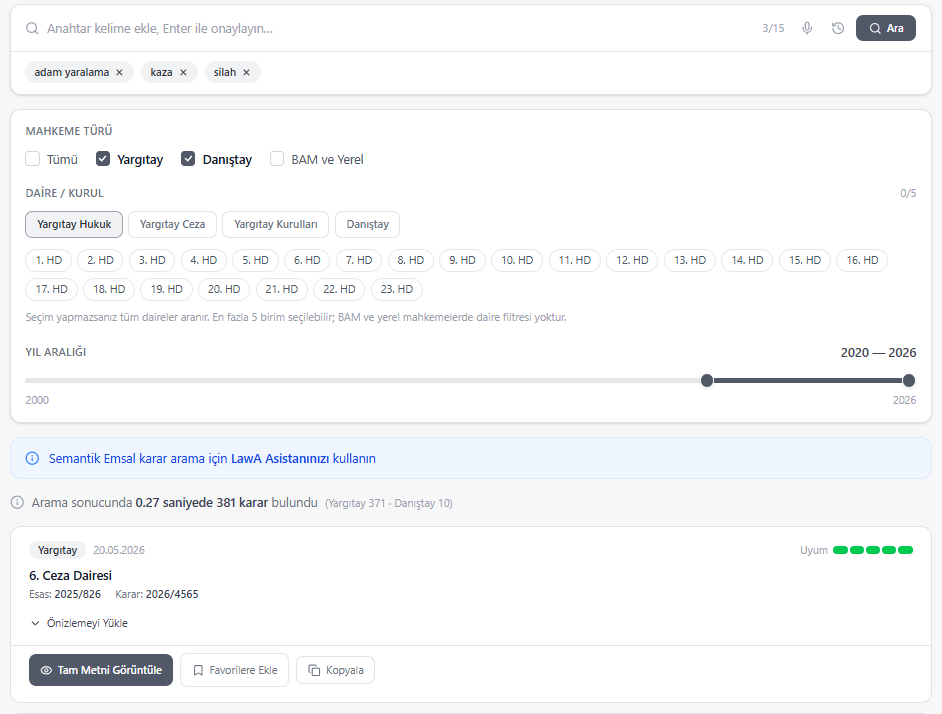Click the info icon beside search result count
Screen dimensions: 942x714
pyautogui.click(x=17, y=502)
